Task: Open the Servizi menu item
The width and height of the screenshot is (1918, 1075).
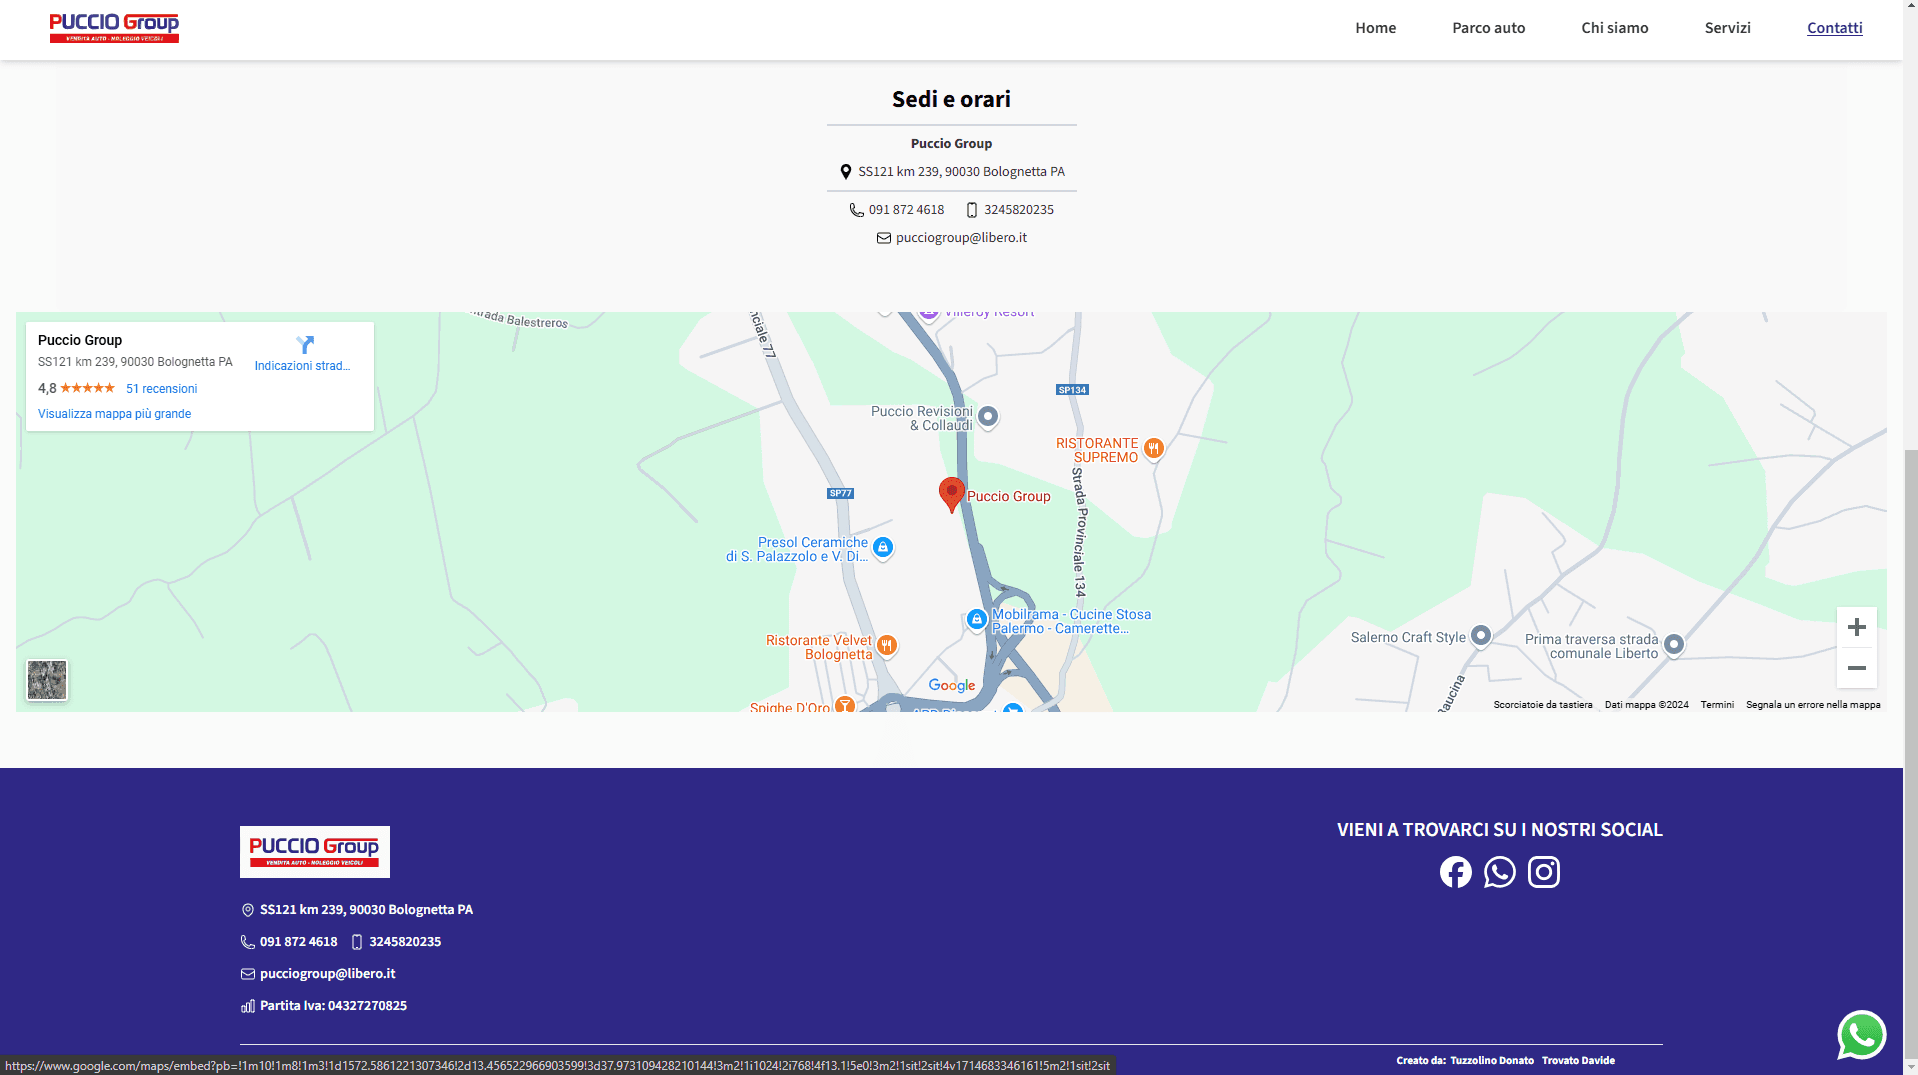Action: pyautogui.click(x=1727, y=28)
